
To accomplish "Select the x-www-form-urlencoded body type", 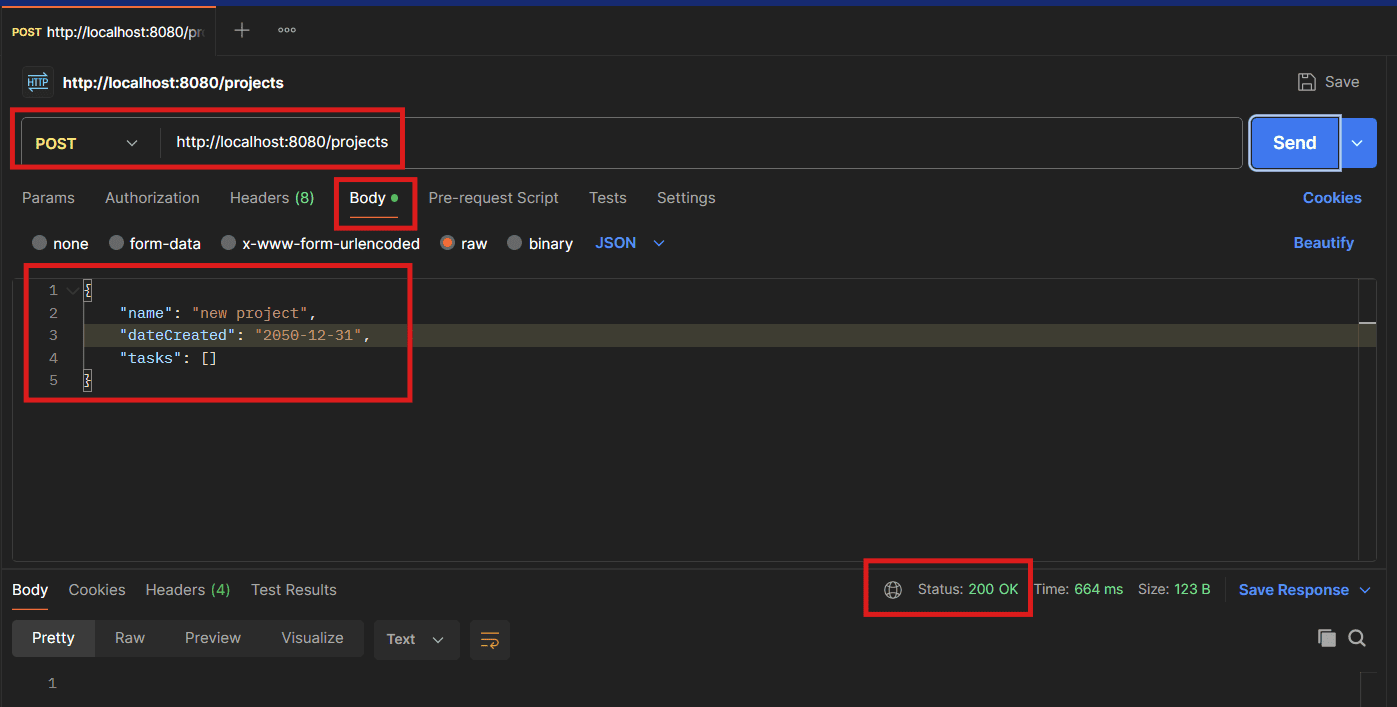I will click(x=320, y=243).
